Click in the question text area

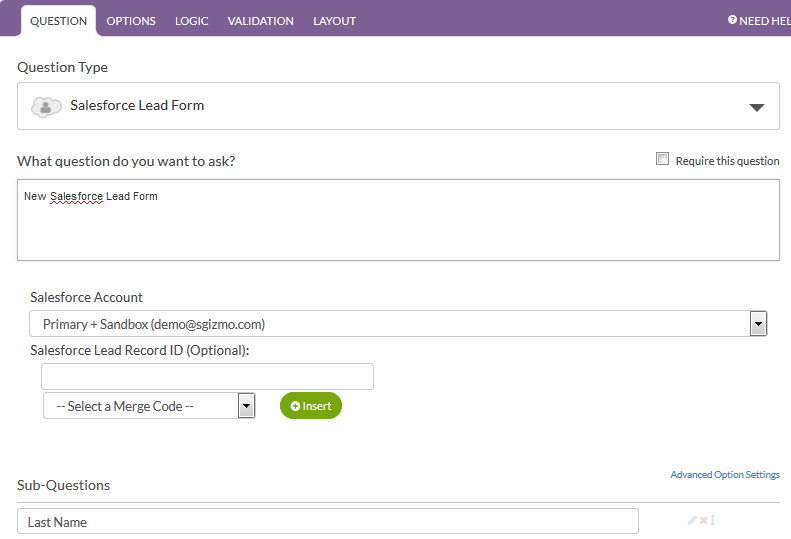[x=398, y=225]
